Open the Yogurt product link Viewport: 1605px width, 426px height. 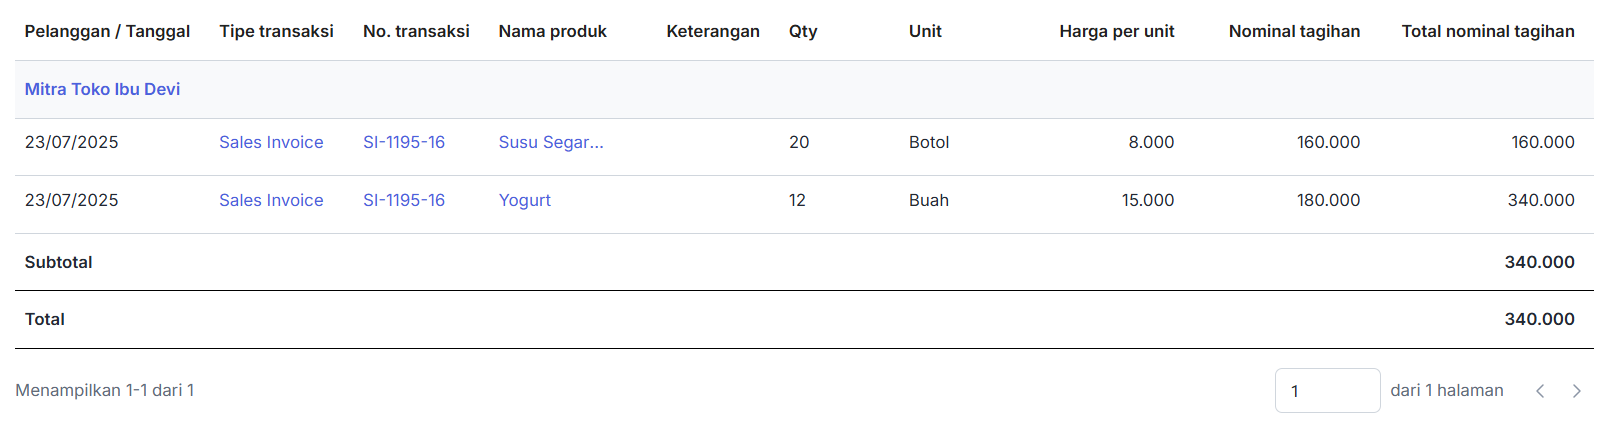(525, 200)
